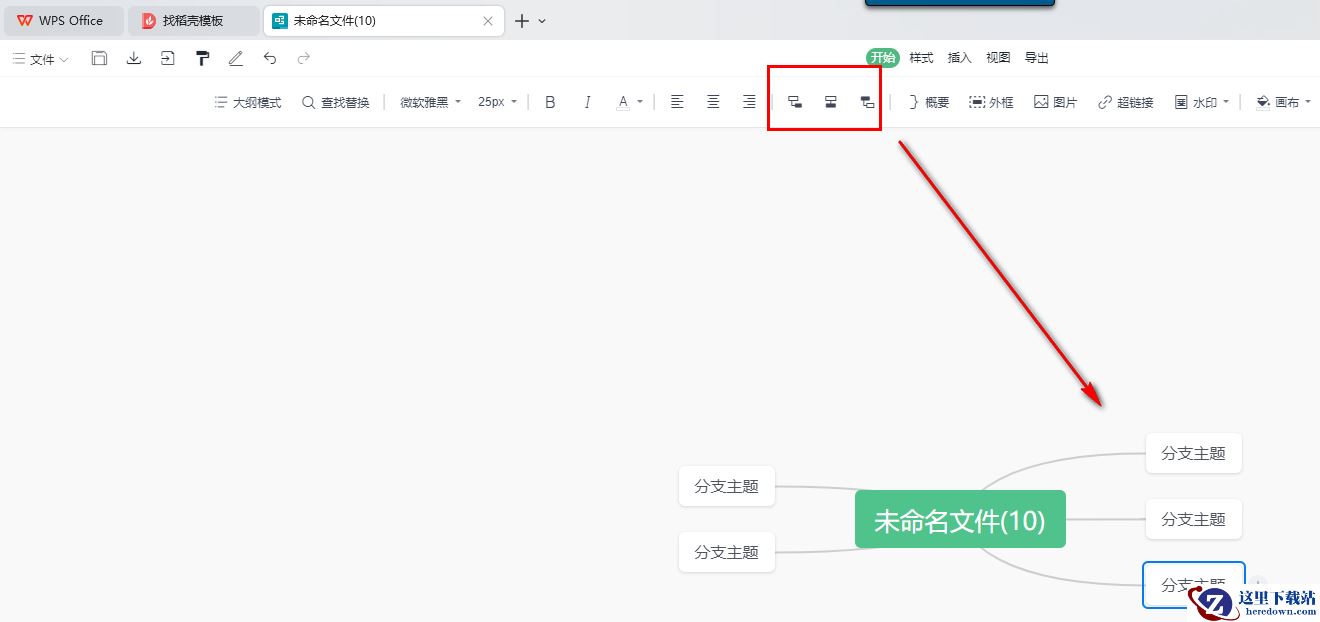Undo the last action
The image size is (1320, 622).
[270, 58]
